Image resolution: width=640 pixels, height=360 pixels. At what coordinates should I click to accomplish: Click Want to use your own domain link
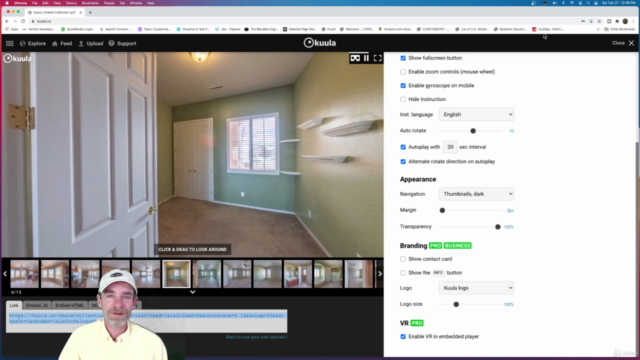(x=256, y=337)
